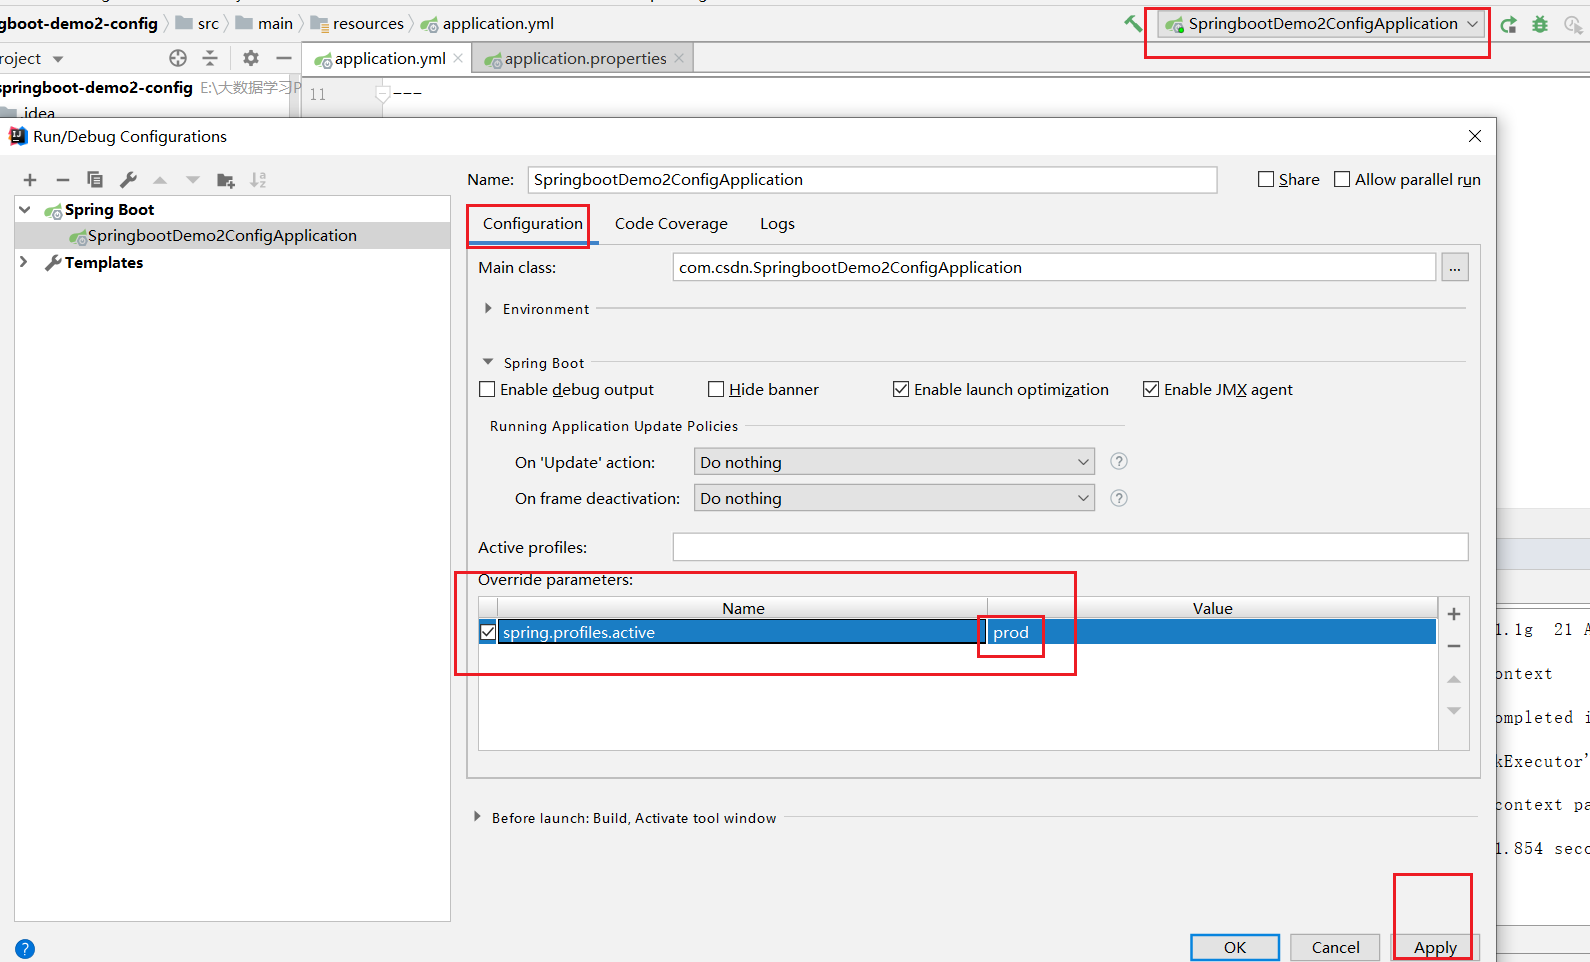Image resolution: width=1590 pixels, height=962 pixels.
Task: Click the Main class input field
Action: [x=1054, y=267]
